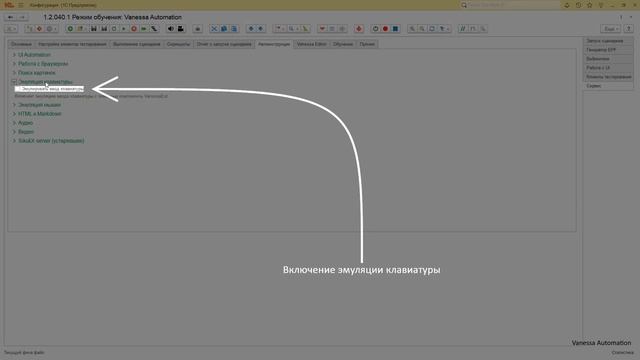Switch to the 'Vanessa Editor' tab
The height and width of the screenshot is (360, 640).
tap(311, 44)
